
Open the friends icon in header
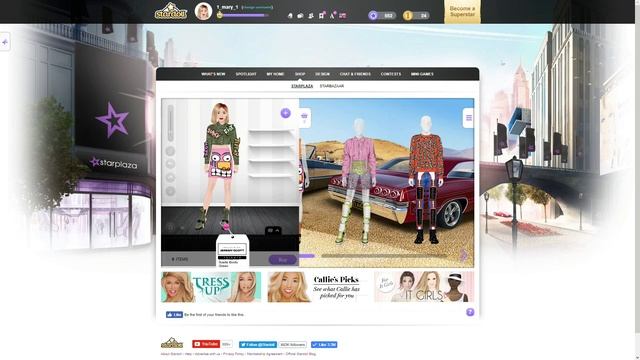click(x=311, y=16)
